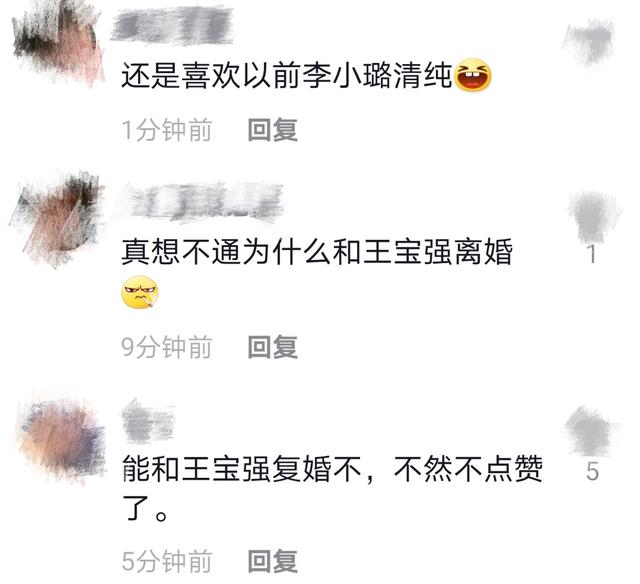This screenshot has width=640, height=584.
Task: Open the avatar of the 复婚 commenter
Action: 61,439
